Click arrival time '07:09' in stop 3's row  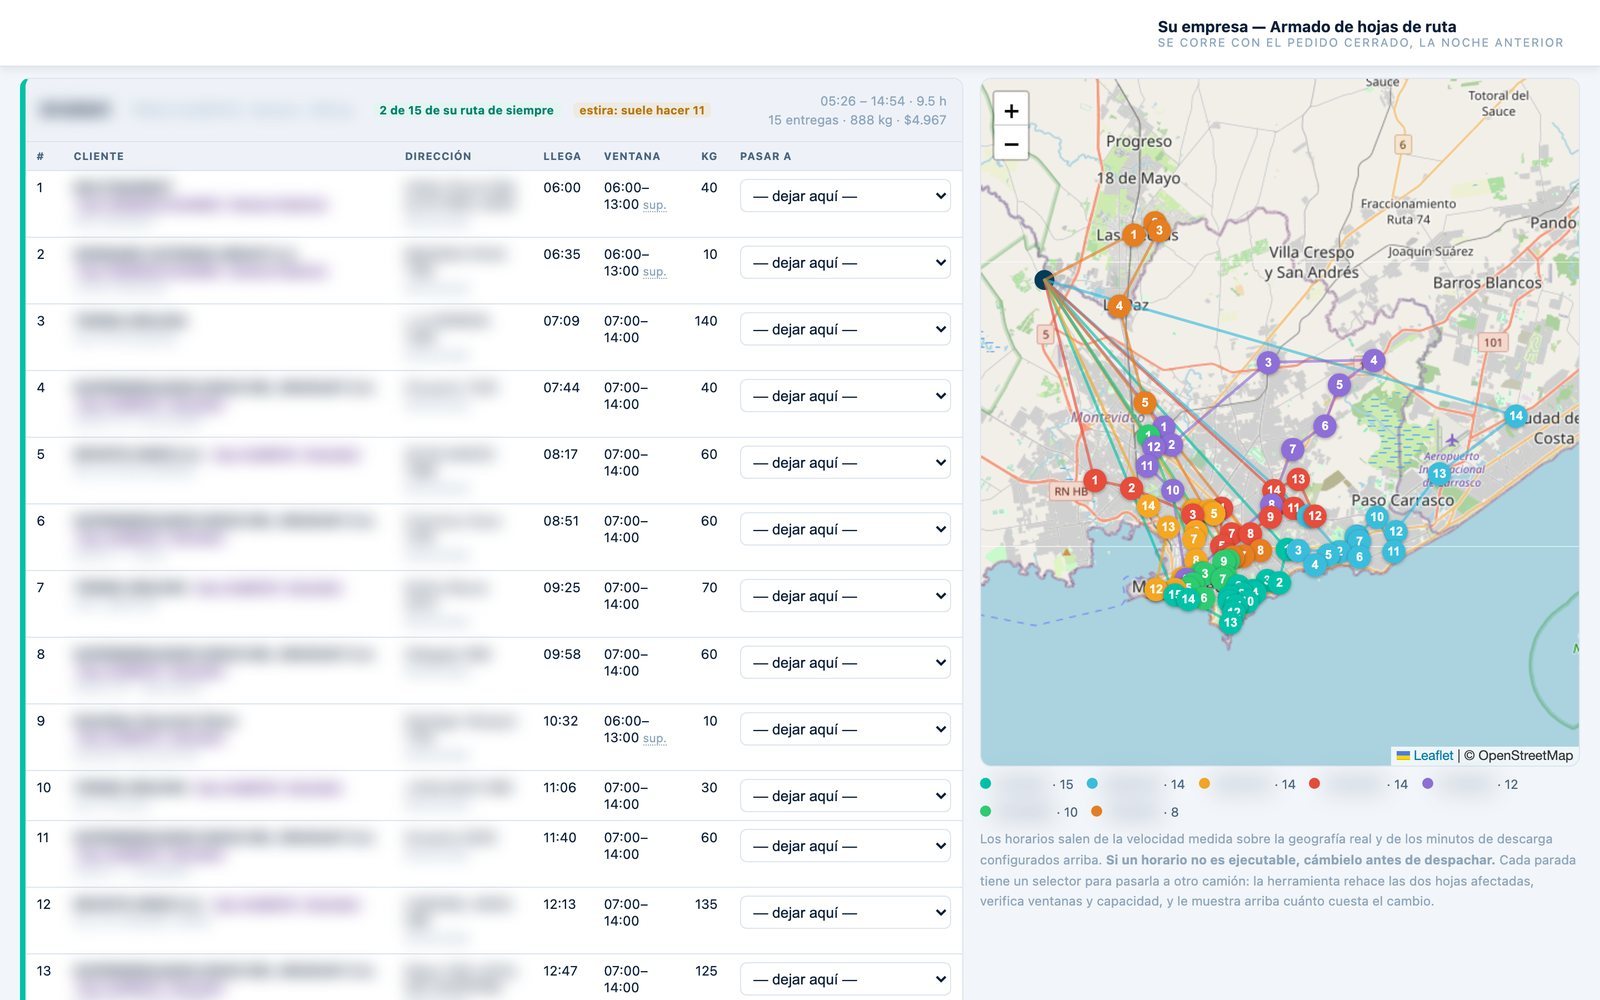[x=561, y=321]
